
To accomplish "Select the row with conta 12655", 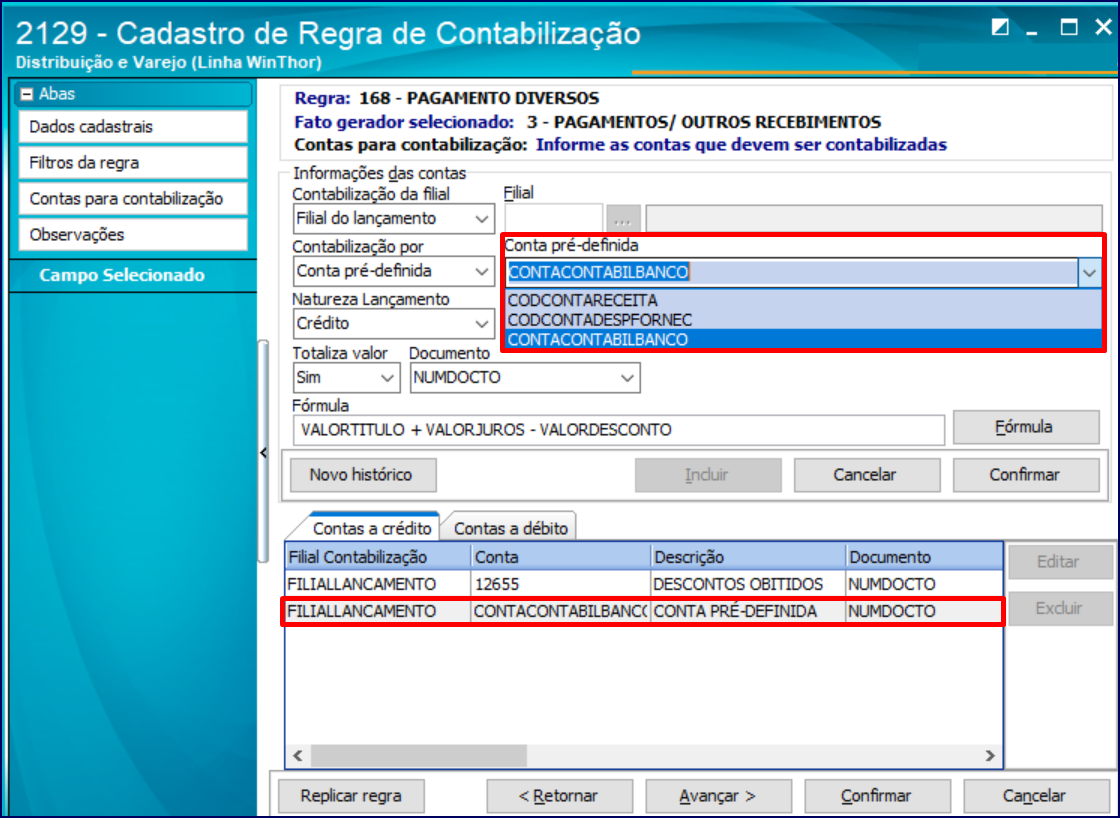I will point(644,584).
